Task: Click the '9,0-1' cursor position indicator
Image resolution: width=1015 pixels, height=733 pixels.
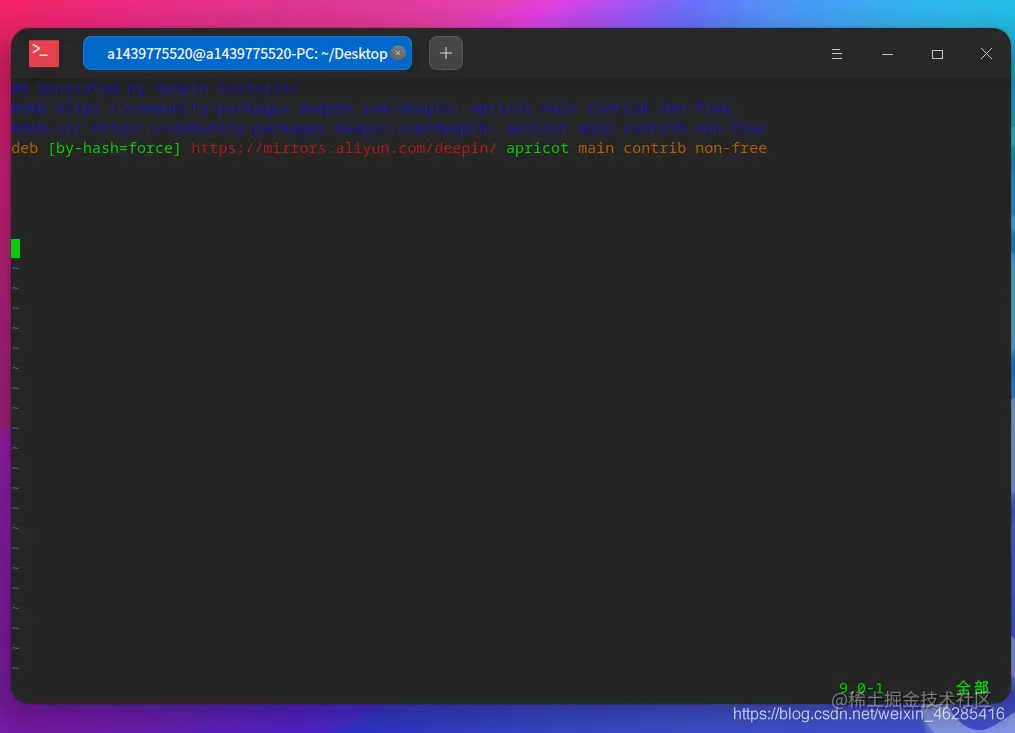Action: 861,688
